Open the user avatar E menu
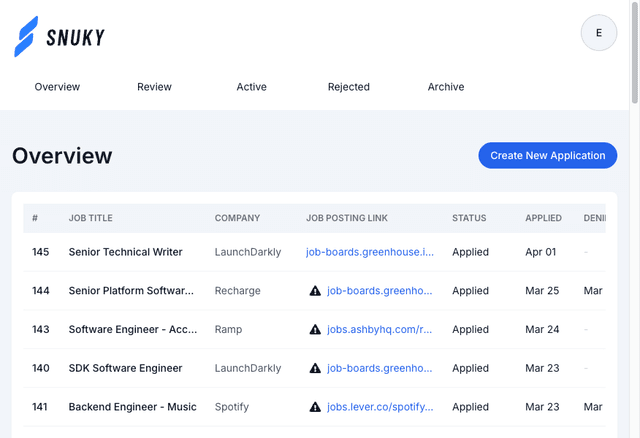640x438 pixels. 599,33
